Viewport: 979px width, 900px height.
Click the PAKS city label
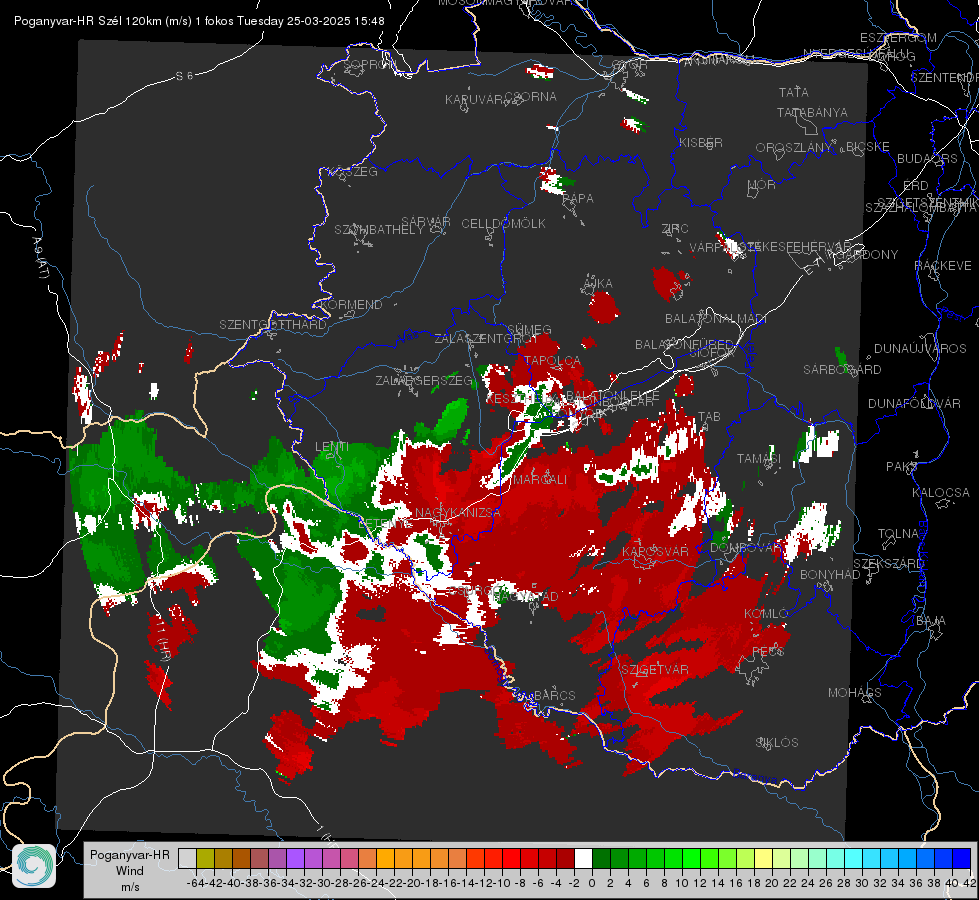[x=902, y=467]
